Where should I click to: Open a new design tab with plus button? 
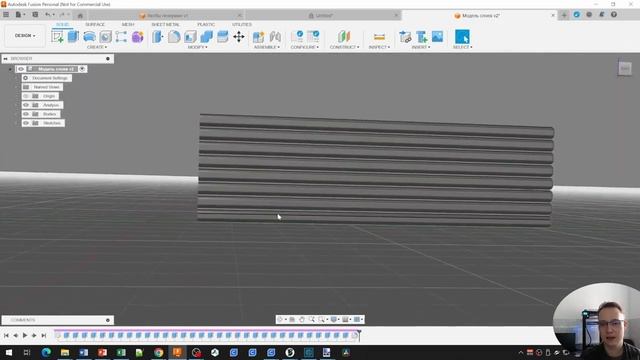point(564,15)
